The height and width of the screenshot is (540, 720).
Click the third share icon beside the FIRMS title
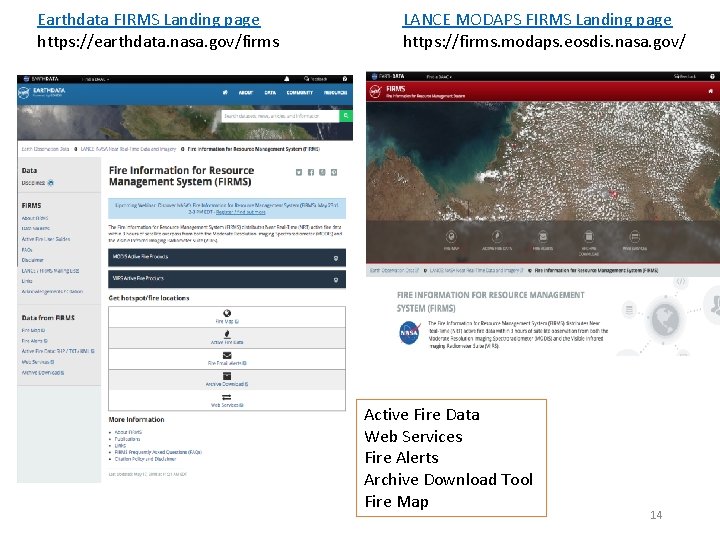[x=322, y=172]
